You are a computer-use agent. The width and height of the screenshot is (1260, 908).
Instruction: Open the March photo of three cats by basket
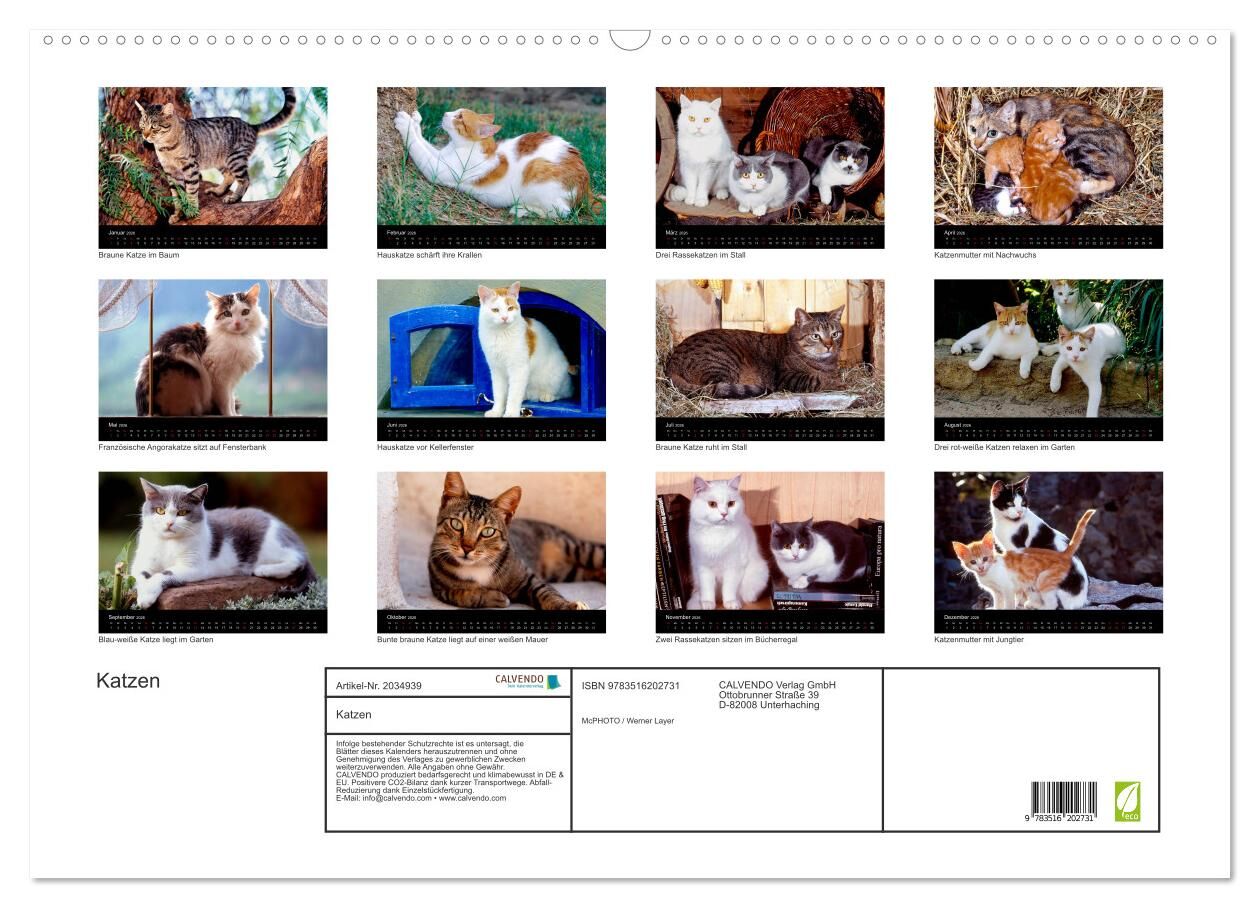pos(769,156)
